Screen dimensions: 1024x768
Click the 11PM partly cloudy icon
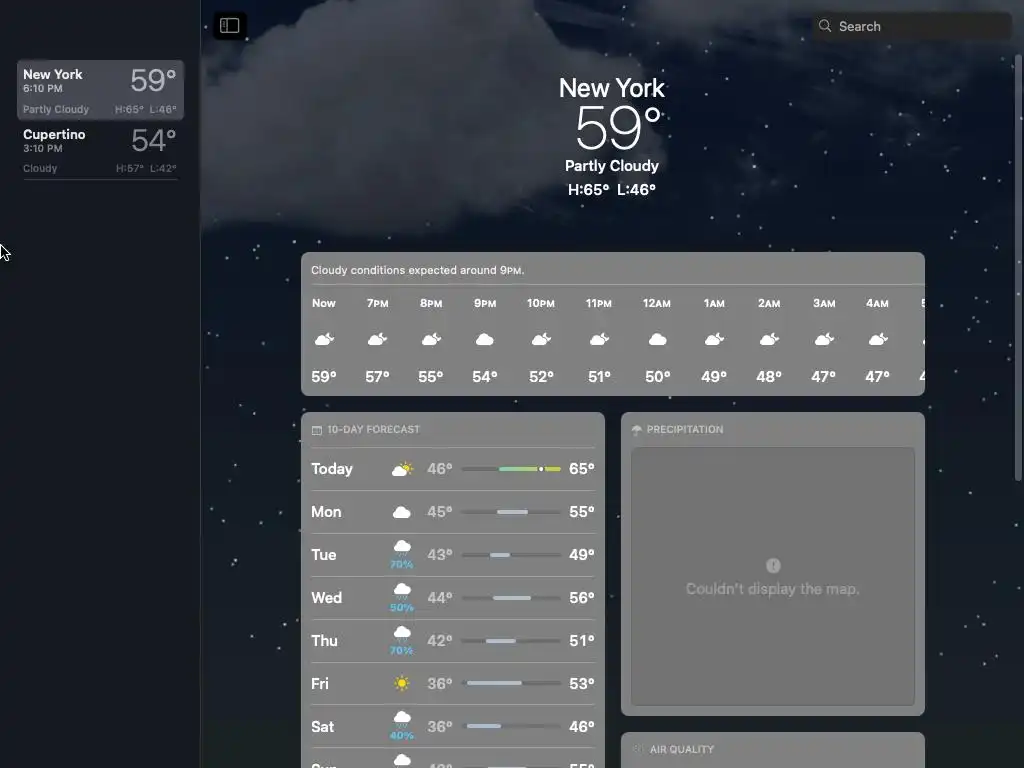click(599, 339)
